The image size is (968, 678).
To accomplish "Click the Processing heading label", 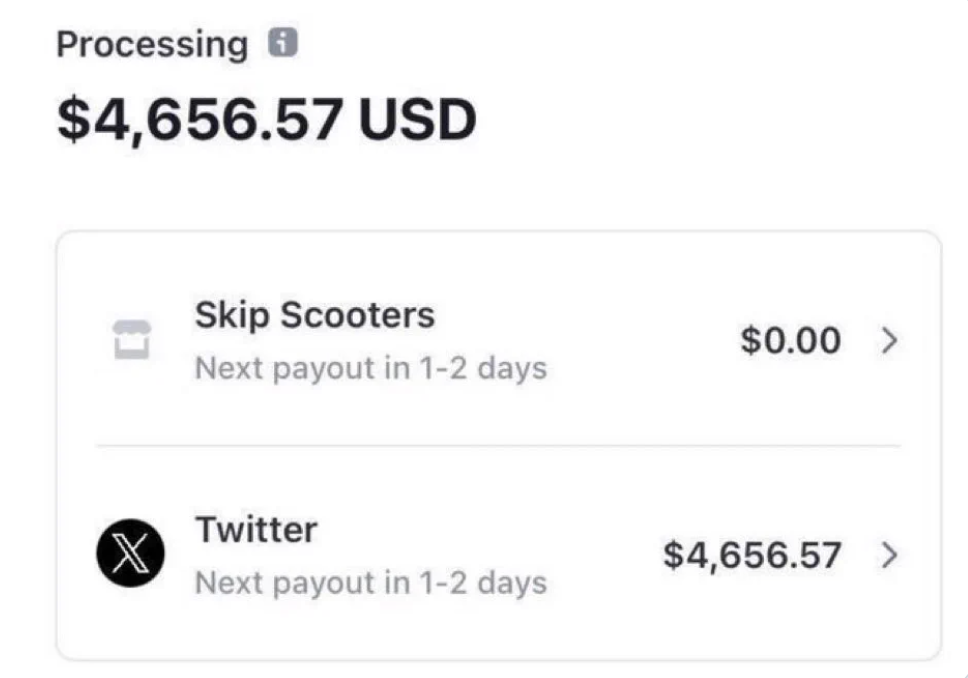I will (152, 45).
